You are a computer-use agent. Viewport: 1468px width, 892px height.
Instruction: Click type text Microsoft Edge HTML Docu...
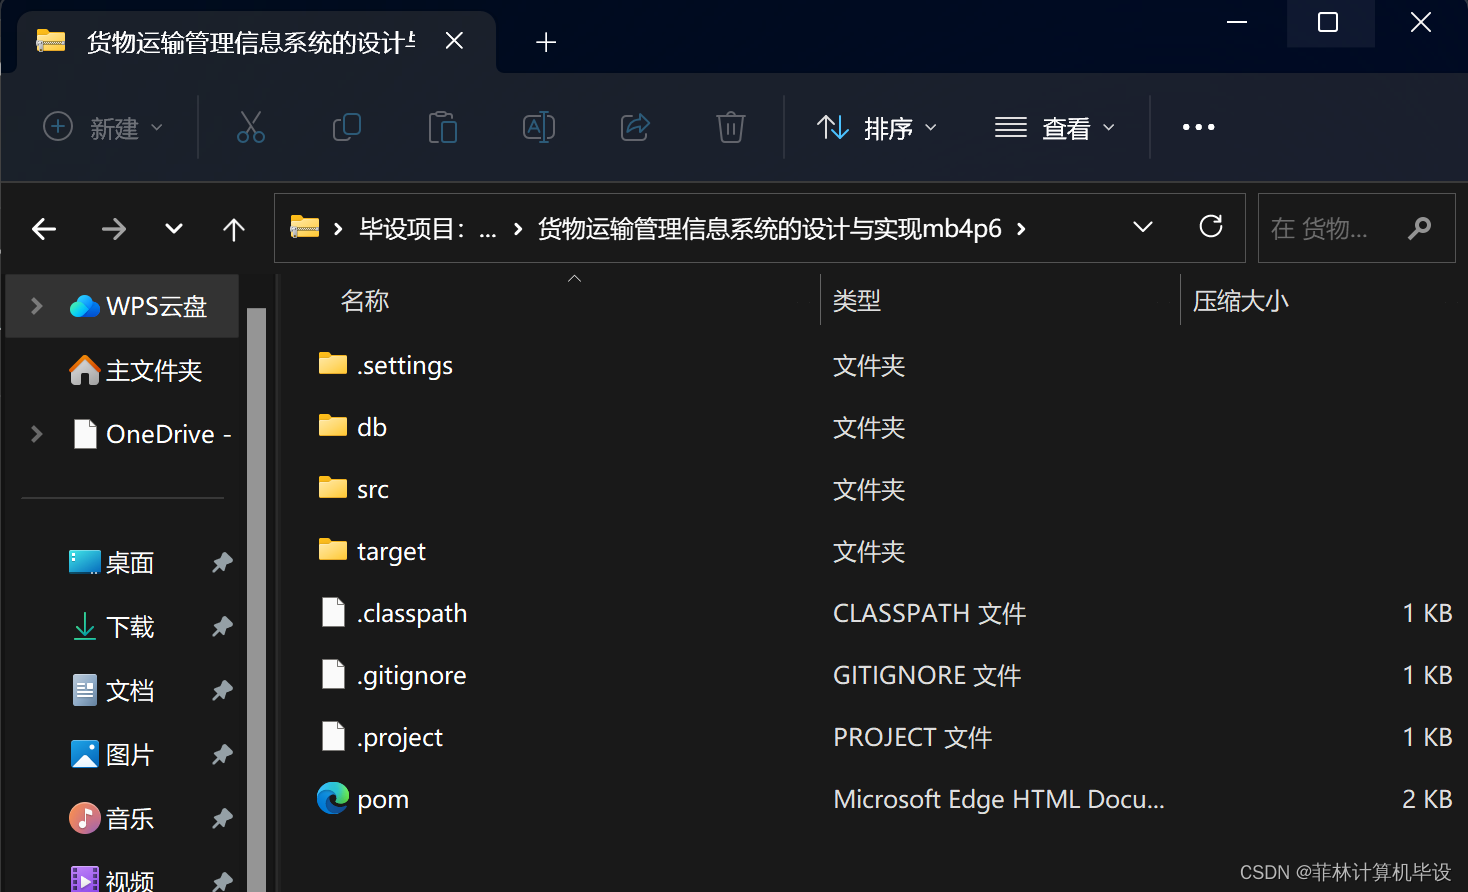pyautogui.click(x=999, y=799)
